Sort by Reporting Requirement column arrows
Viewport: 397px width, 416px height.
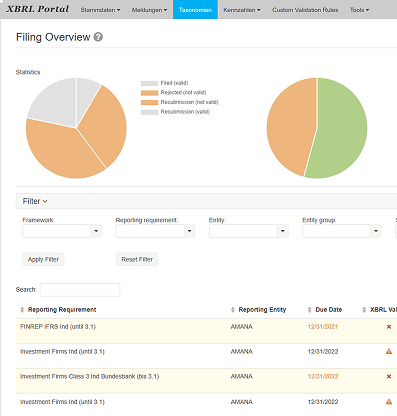(x=22, y=310)
